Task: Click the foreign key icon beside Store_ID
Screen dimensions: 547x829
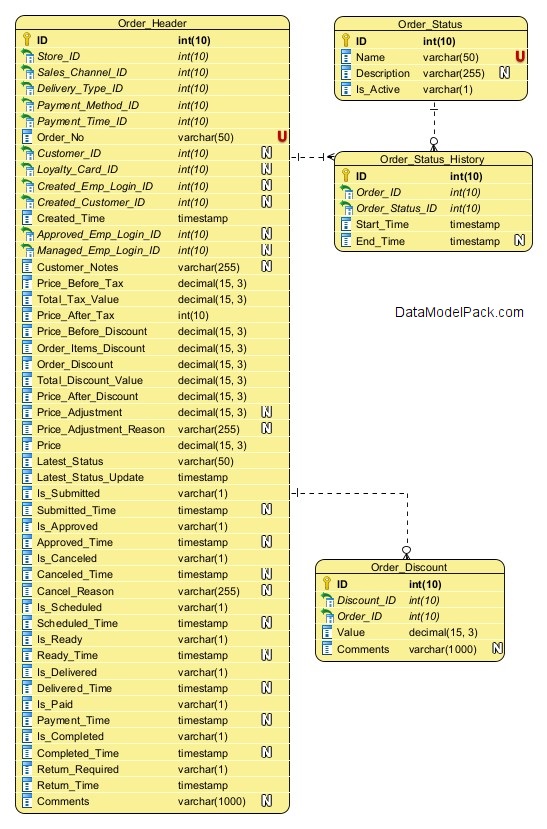Action: pos(27,56)
